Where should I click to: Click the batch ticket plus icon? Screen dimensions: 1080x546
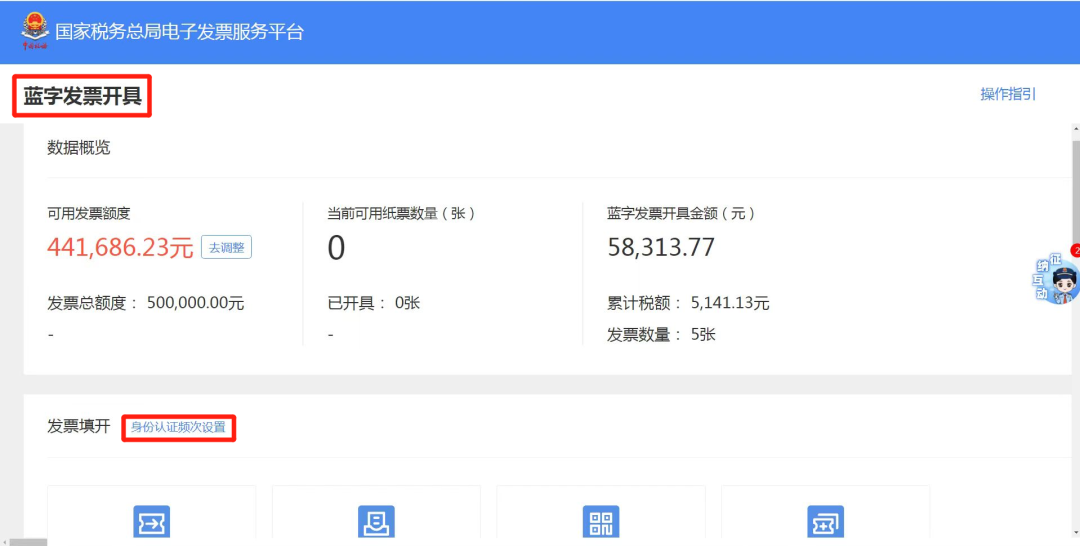click(x=825, y=521)
